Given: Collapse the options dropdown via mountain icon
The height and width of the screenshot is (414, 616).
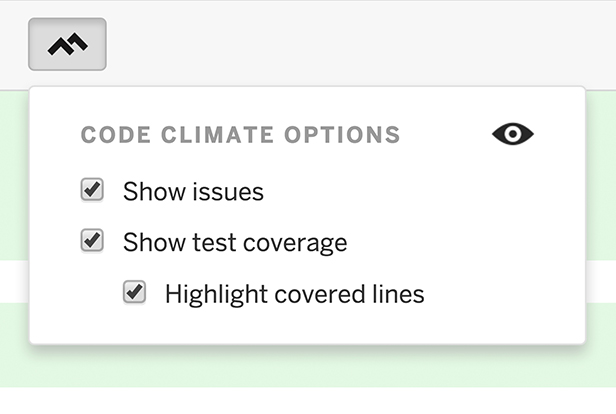Looking at the screenshot, I should click(67, 44).
